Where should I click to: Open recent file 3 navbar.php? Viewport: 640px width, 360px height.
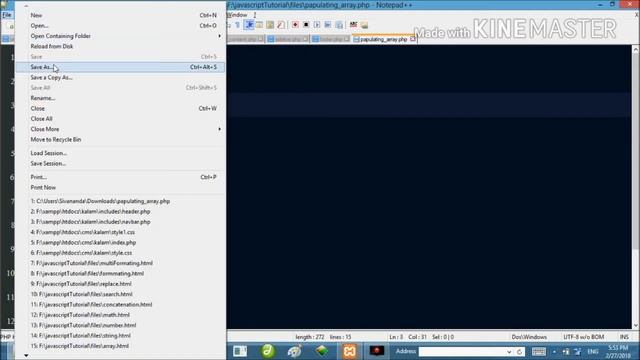pyautogui.click(x=120, y=222)
